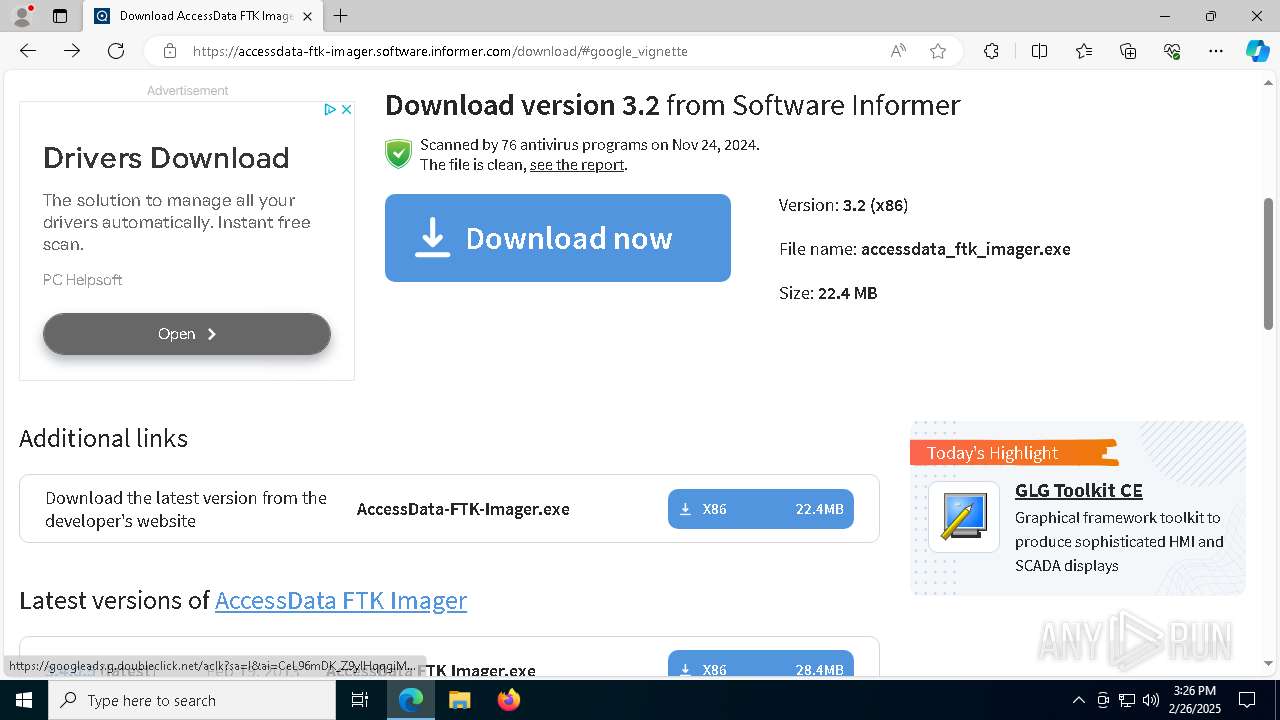Click the page vertical scrollbar thumb

coord(1268,263)
